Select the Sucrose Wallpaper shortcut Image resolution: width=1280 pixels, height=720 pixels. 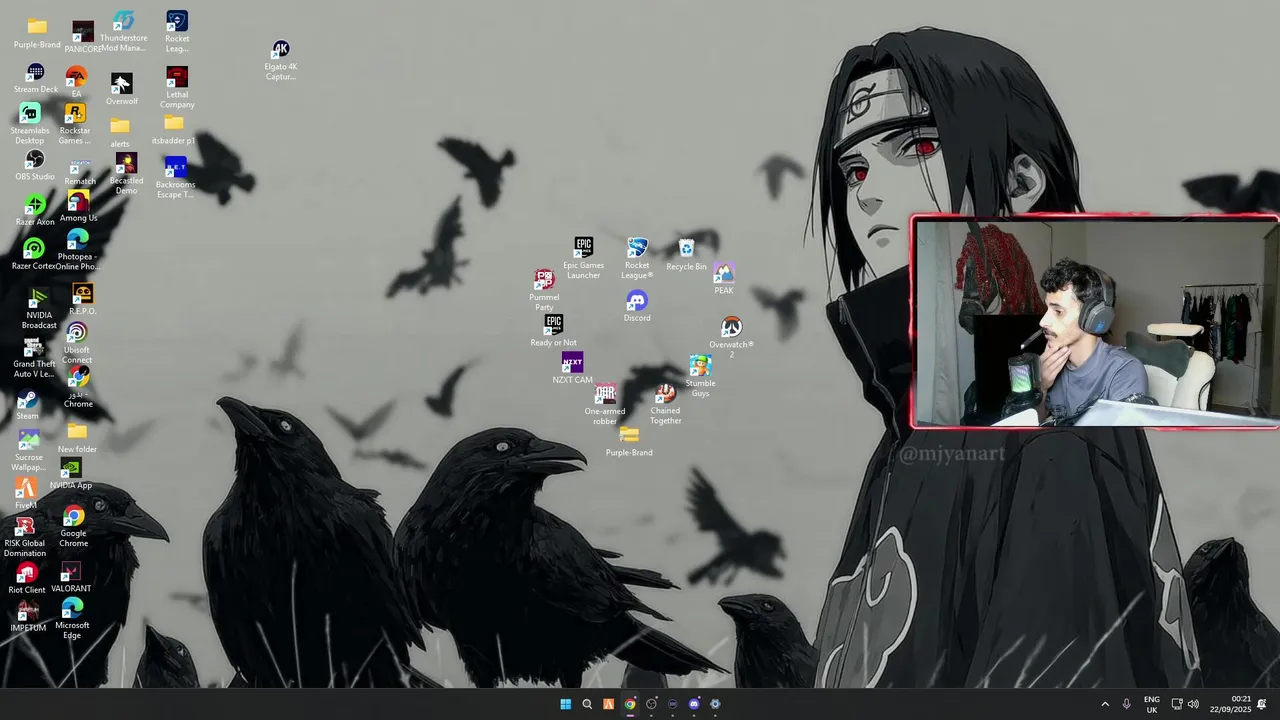coord(29,451)
